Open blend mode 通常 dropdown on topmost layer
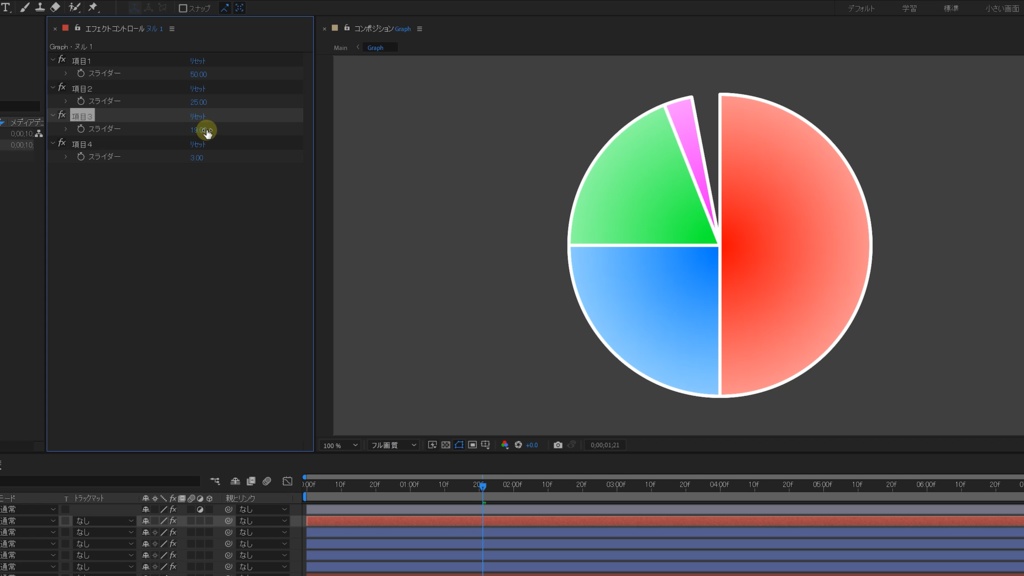The image size is (1024, 576). [28, 509]
